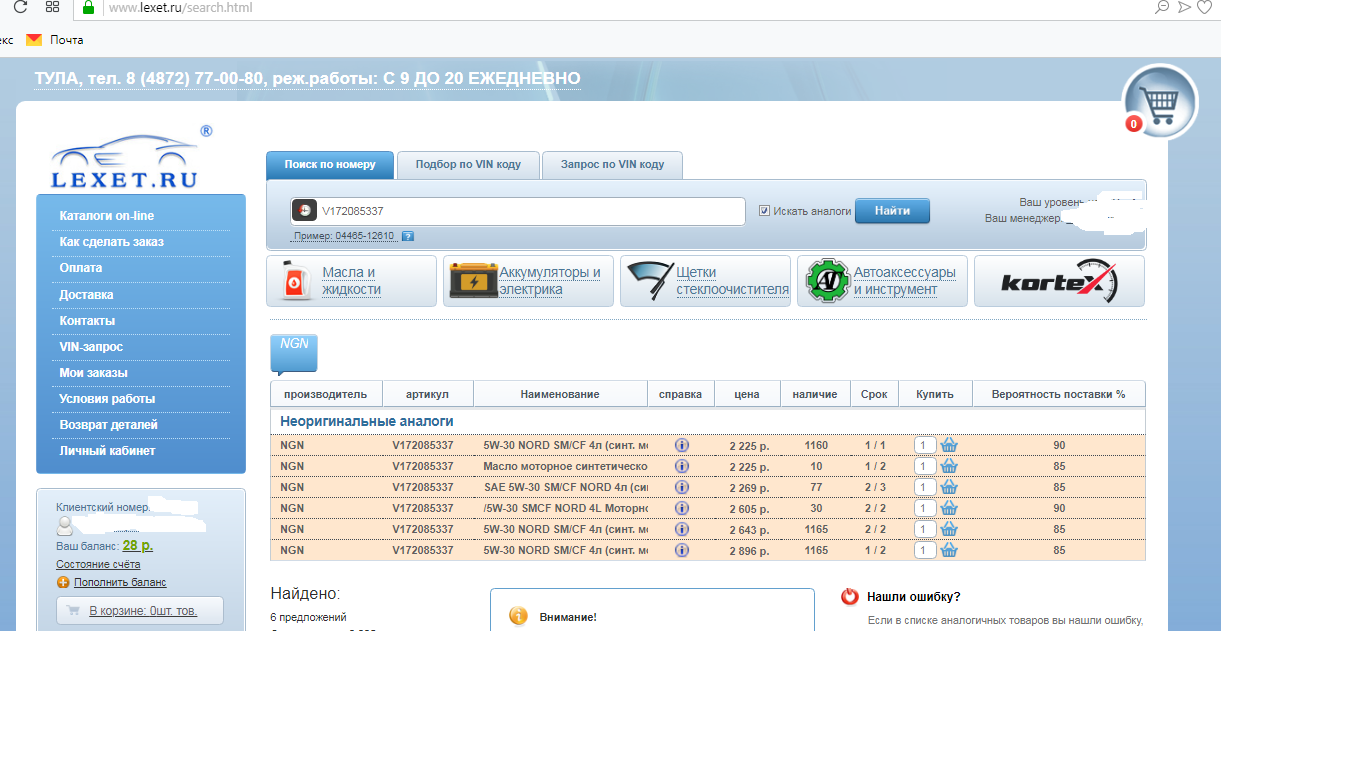Click the send arrow icon in the address bar
1366x768 pixels.
coord(1184,7)
